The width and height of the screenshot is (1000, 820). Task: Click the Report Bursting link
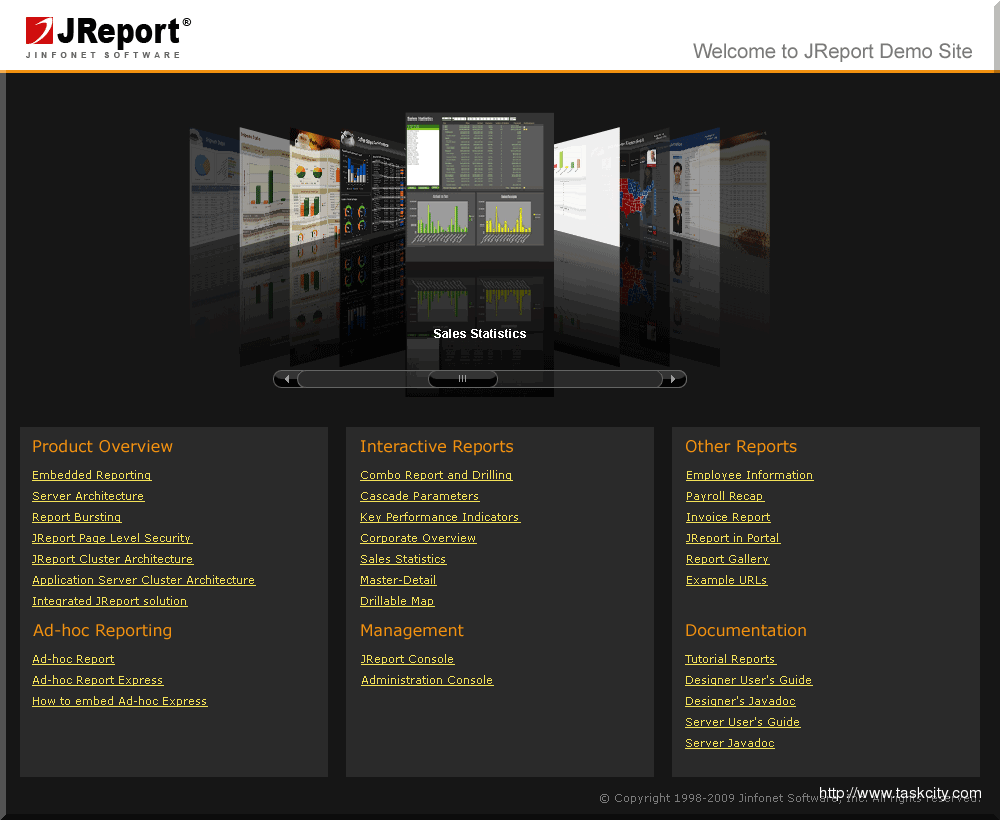77,517
